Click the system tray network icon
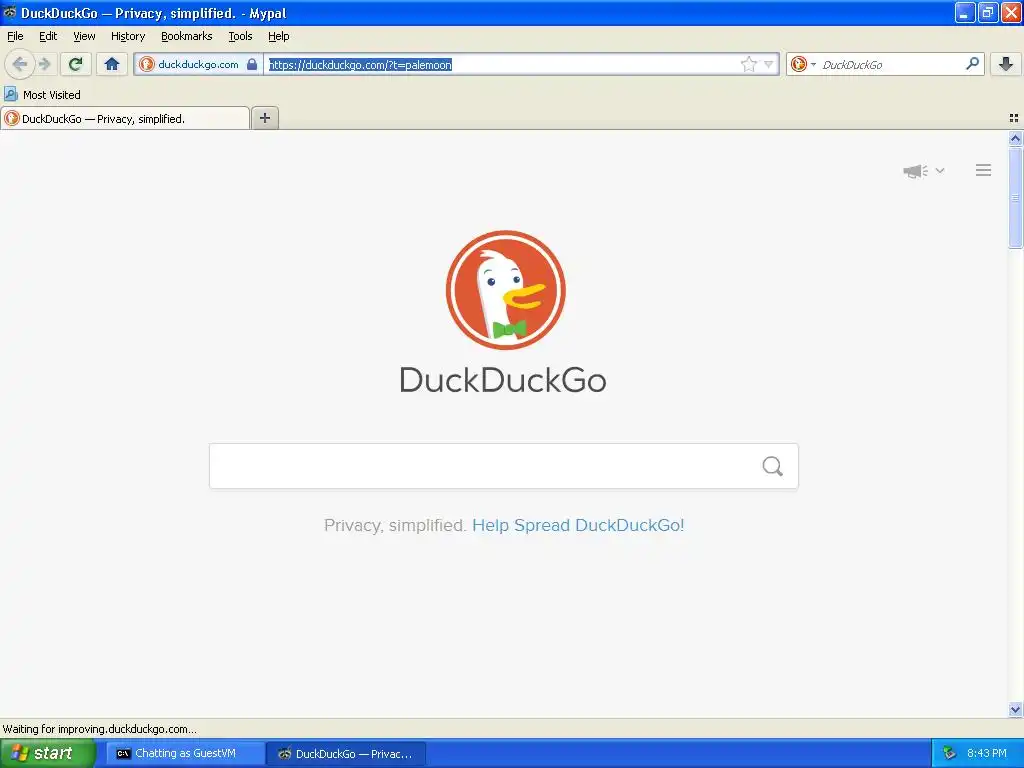The width and height of the screenshot is (1024, 768). click(x=950, y=753)
